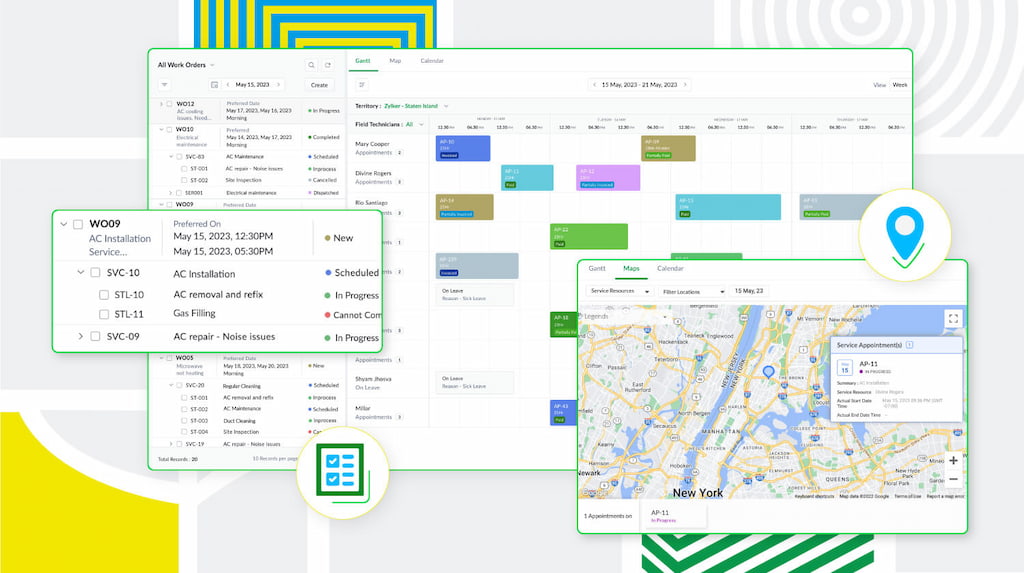The image size is (1024, 573).
Task: Click the May 15 date badge for AP-11
Action: 844,368
